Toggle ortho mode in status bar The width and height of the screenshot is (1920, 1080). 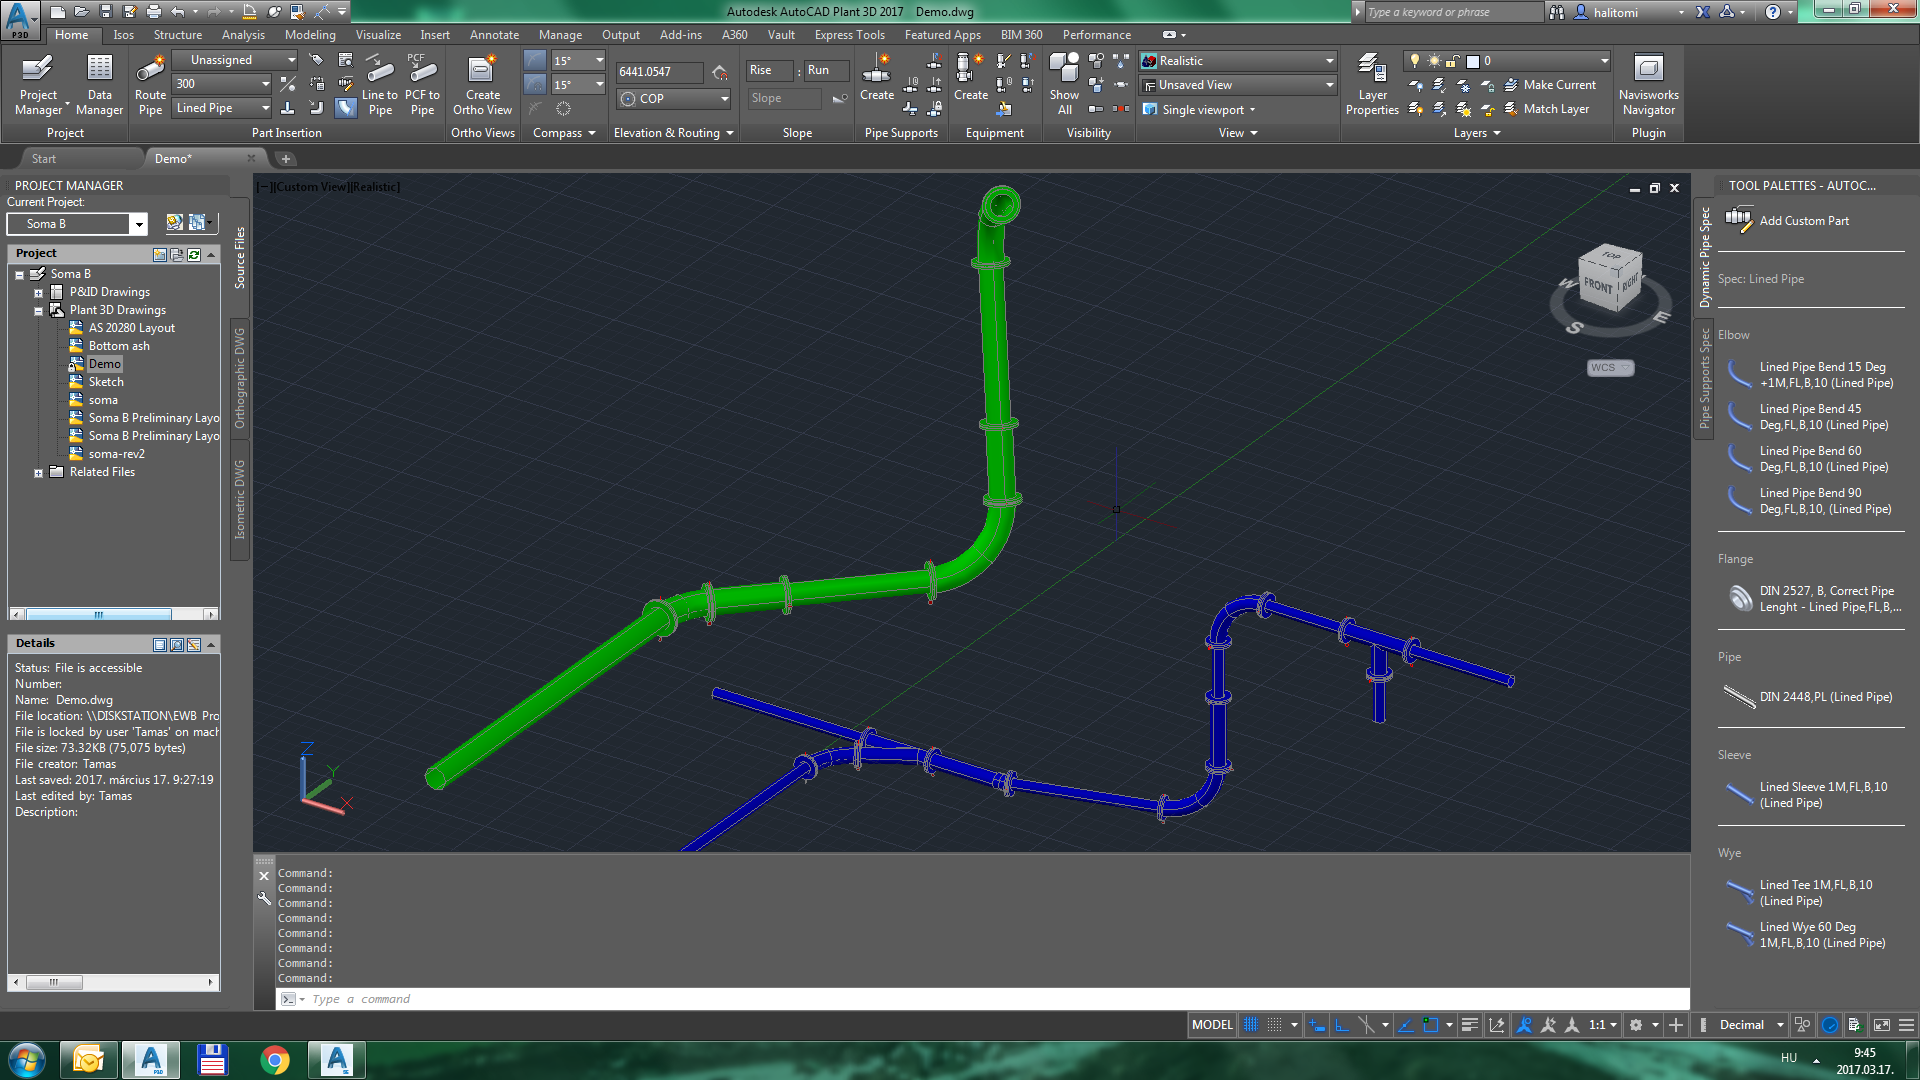[1342, 1025]
